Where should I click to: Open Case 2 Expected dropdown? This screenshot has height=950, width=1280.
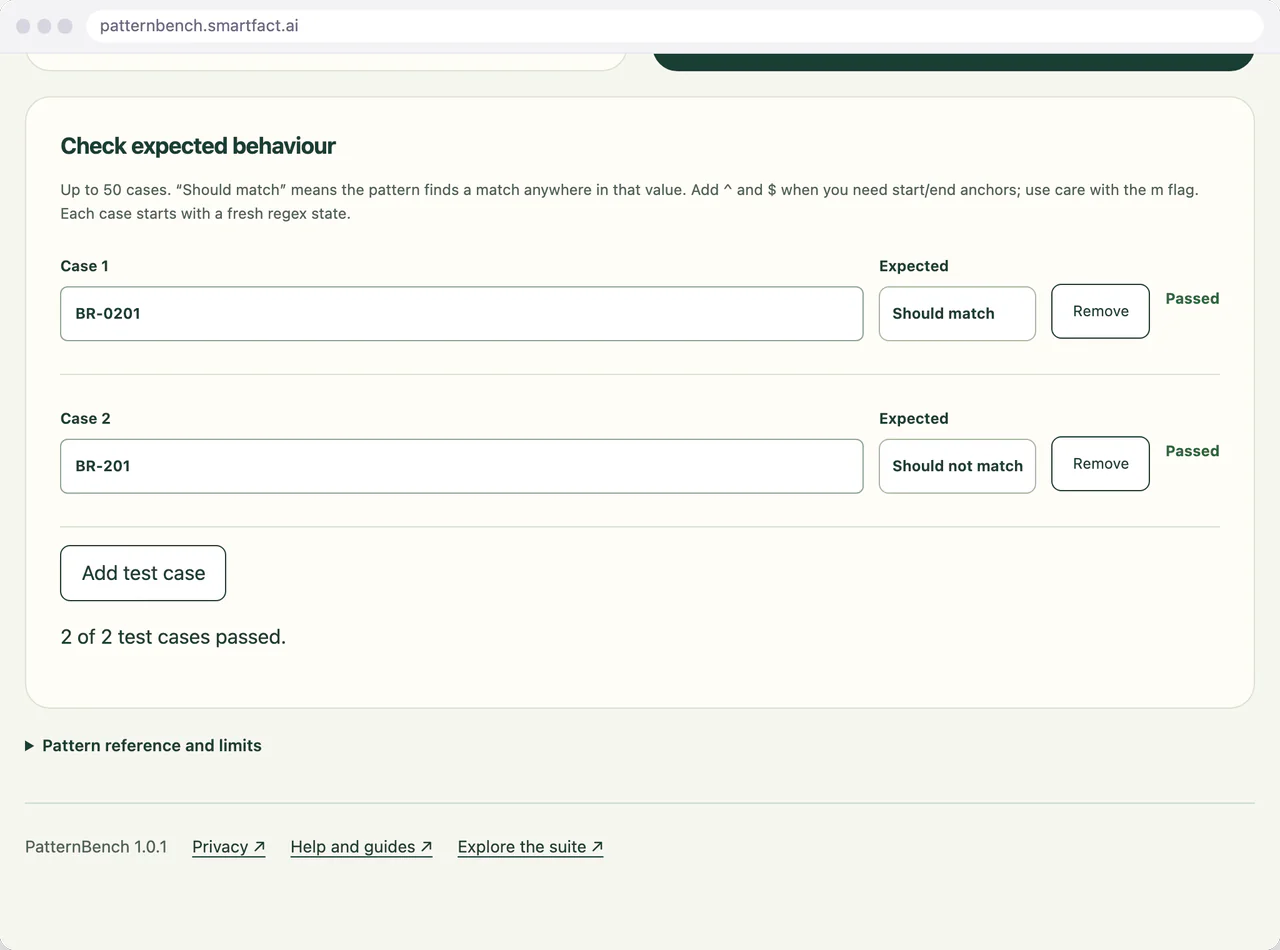click(x=957, y=466)
